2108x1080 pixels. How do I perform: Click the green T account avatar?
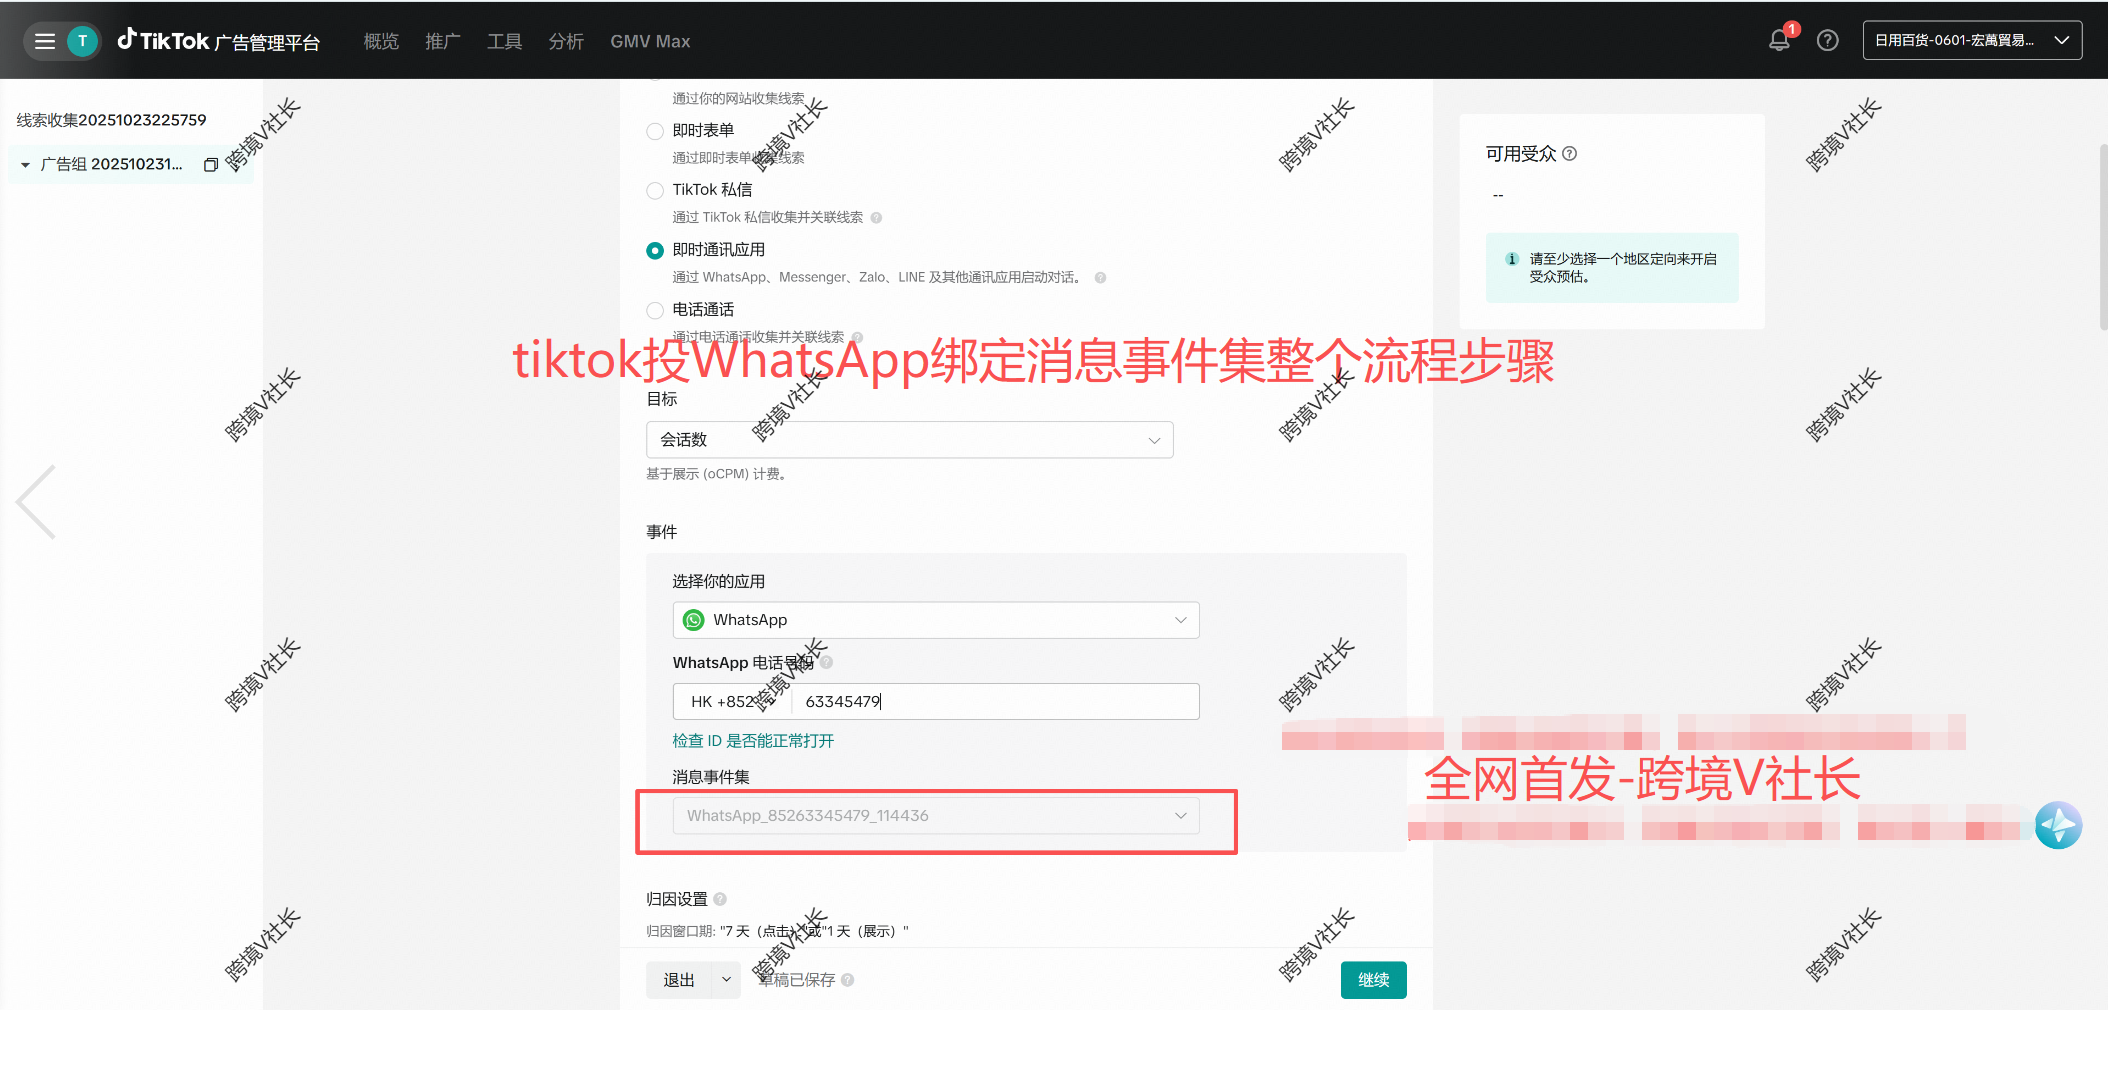click(x=82, y=41)
